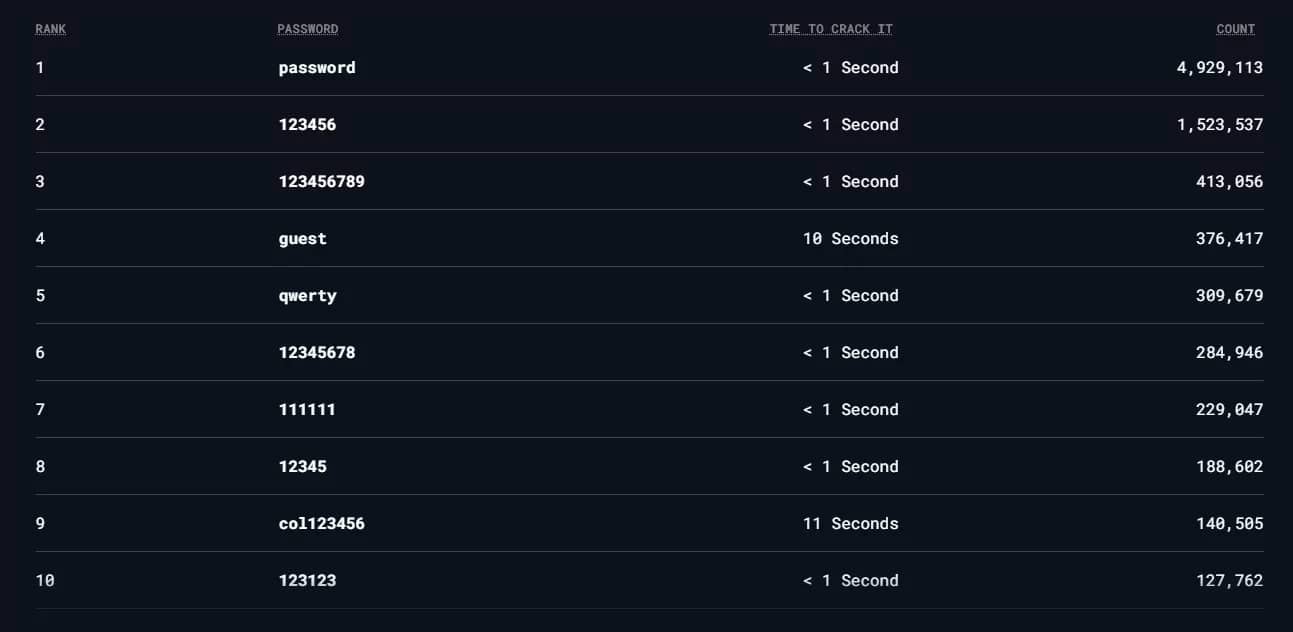1293x632 pixels.
Task: Select the '123456789' password text
Action: [x=321, y=182]
